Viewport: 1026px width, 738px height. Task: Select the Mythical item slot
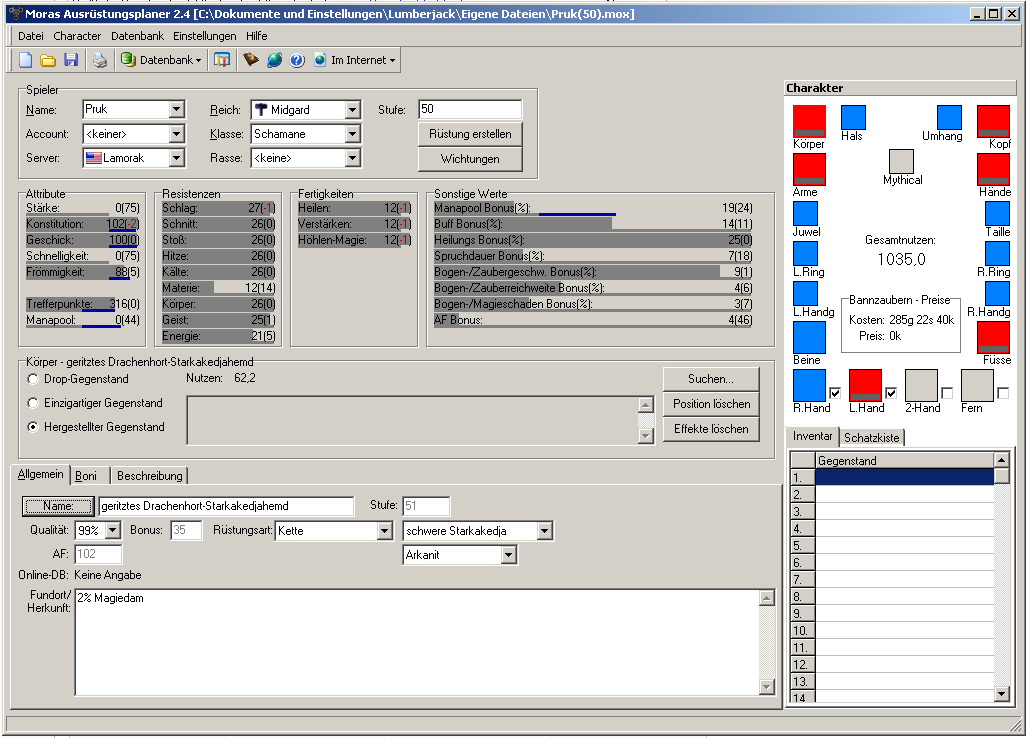click(x=901, y=161)
